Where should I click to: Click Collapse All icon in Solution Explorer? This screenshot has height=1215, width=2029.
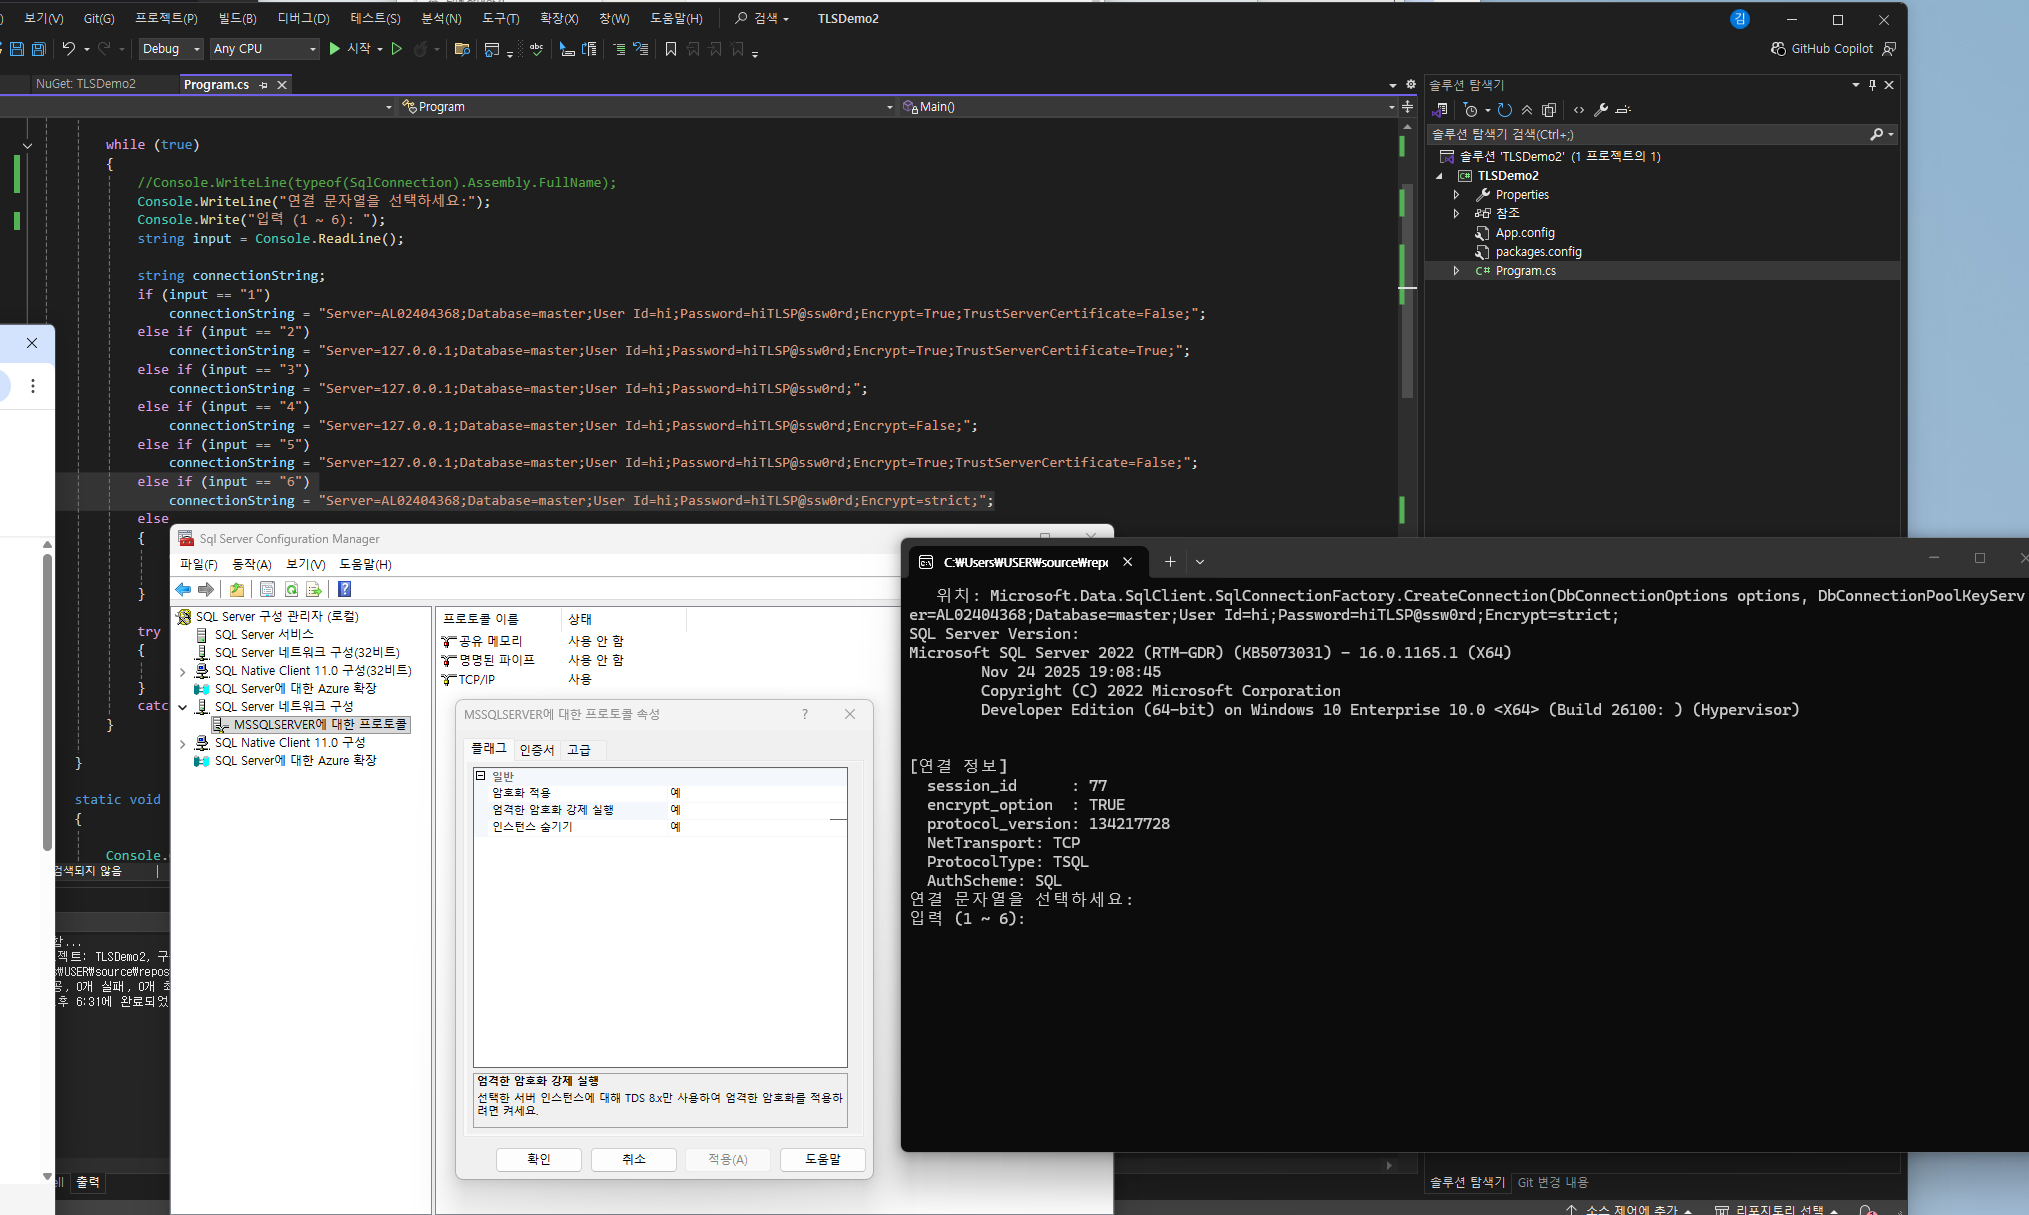click(x=1527, y=110)
